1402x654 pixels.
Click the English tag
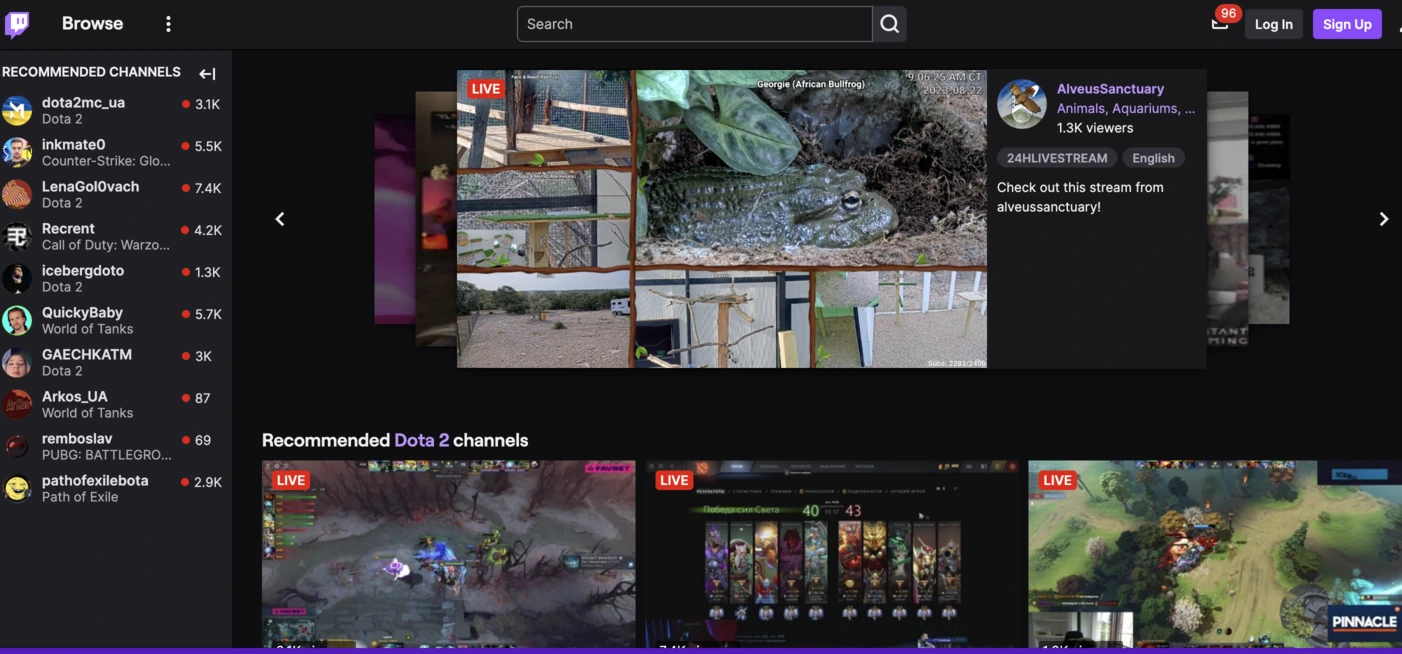tap(1153, 158)
